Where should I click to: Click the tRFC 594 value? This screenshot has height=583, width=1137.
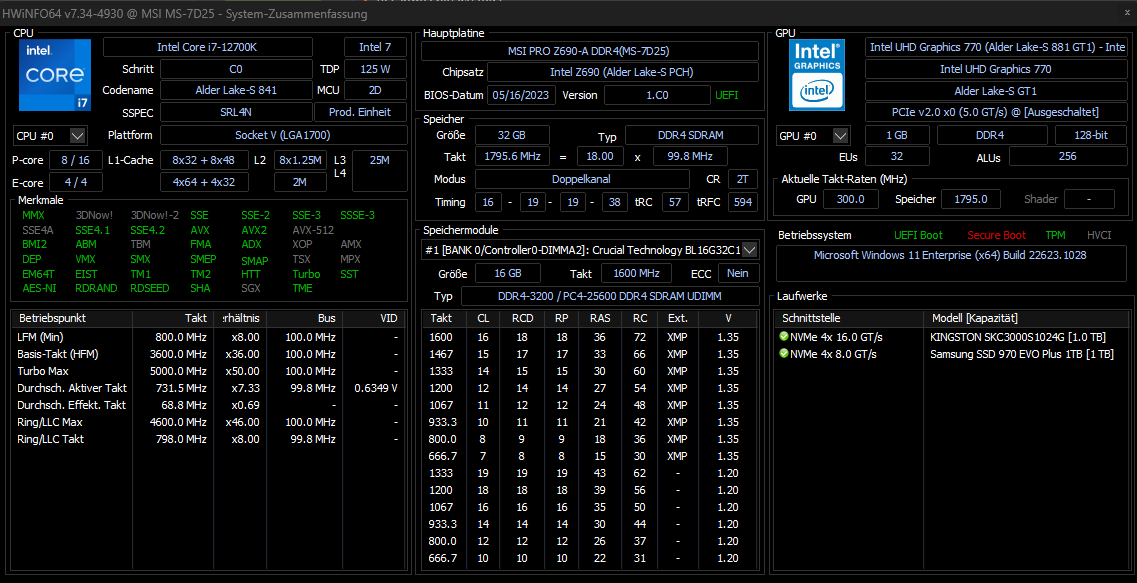(x=743, y=202)
